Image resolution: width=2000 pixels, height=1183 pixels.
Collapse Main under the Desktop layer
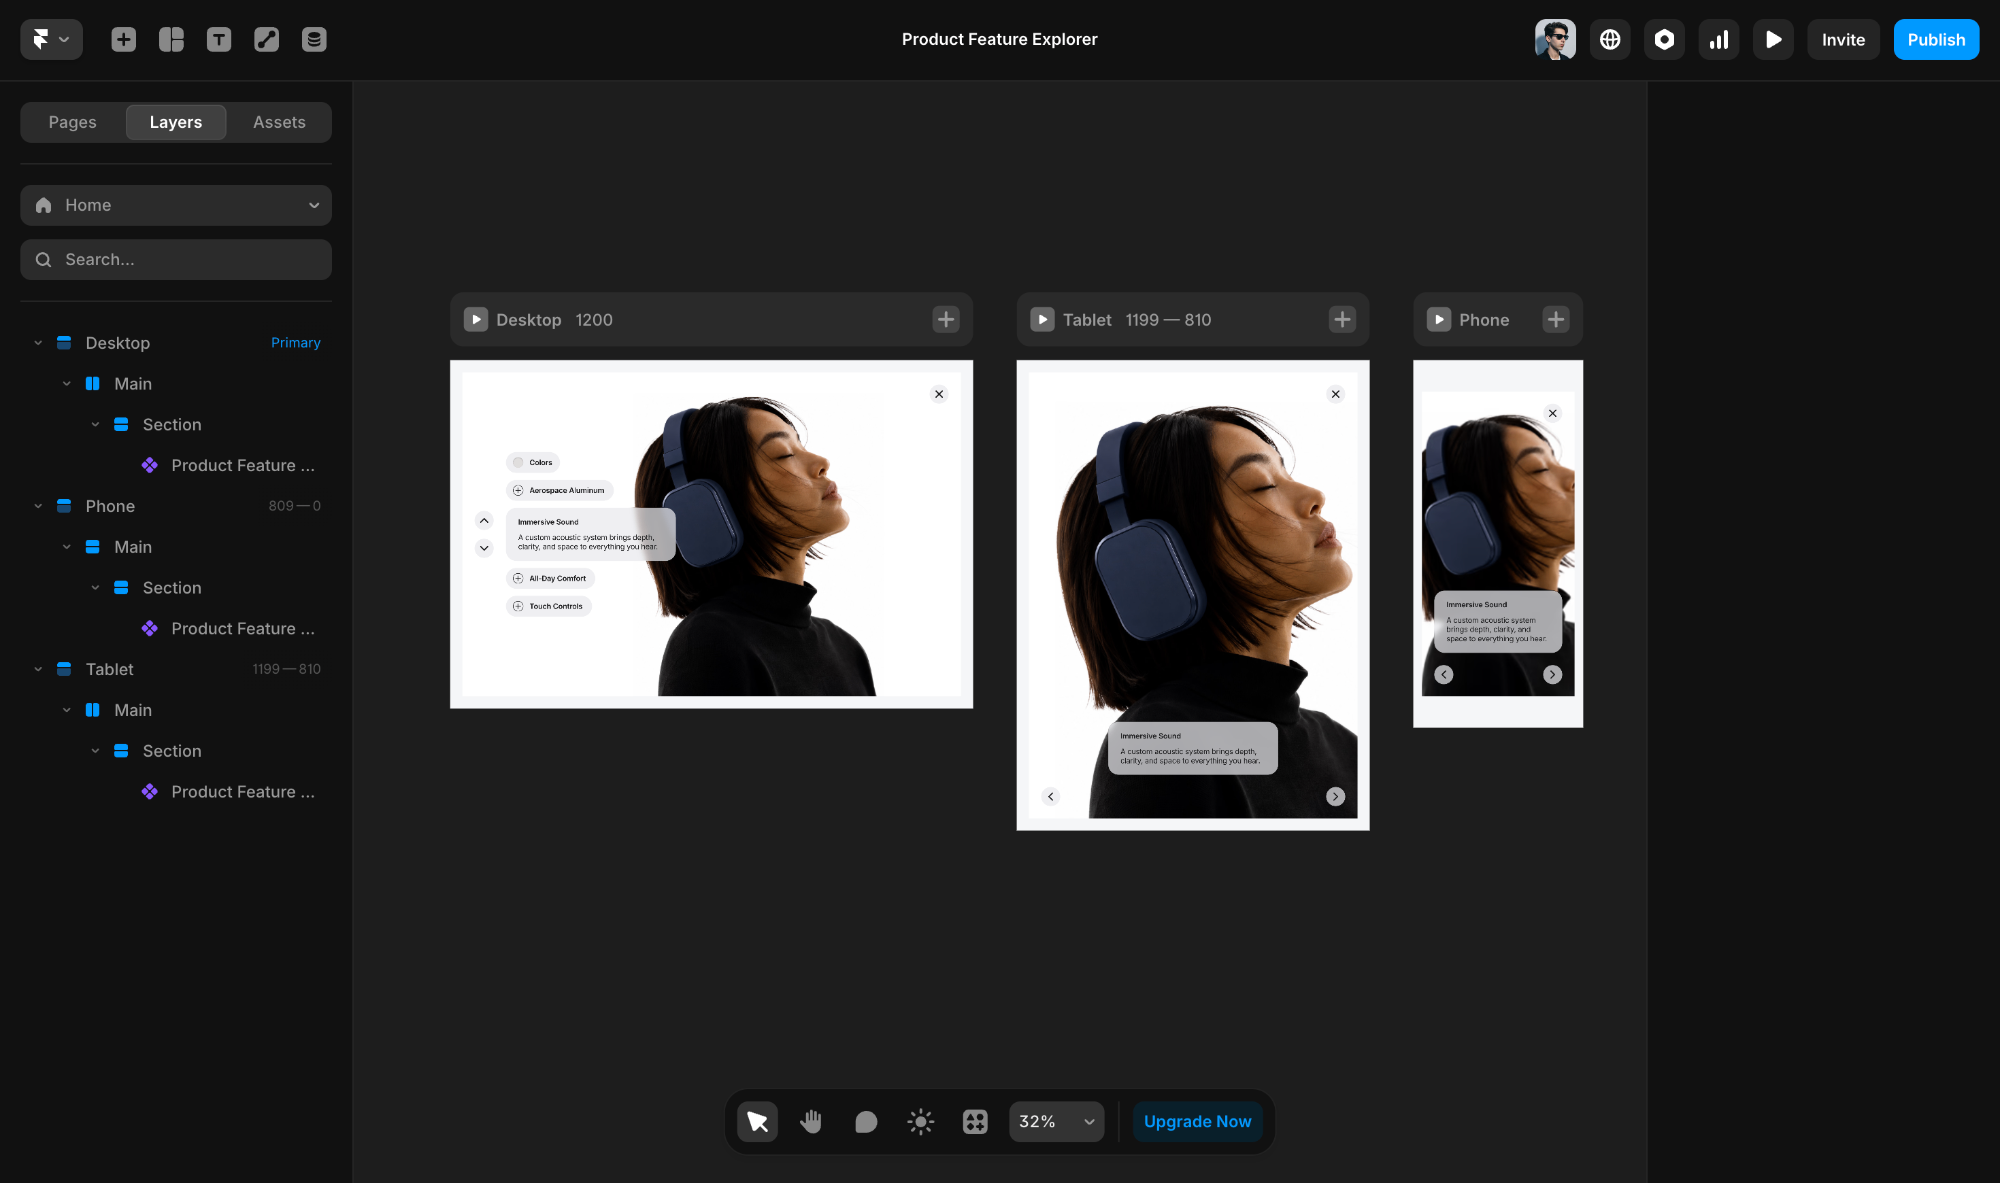(x=67, y=384)
